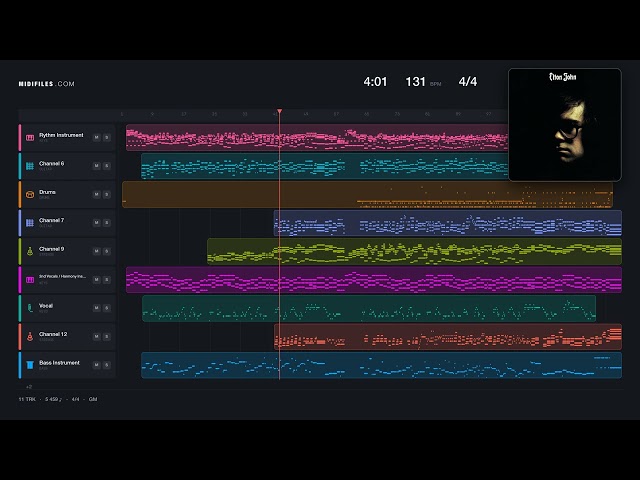Select the dark green Vocal MIDI clip

[369, 308]
